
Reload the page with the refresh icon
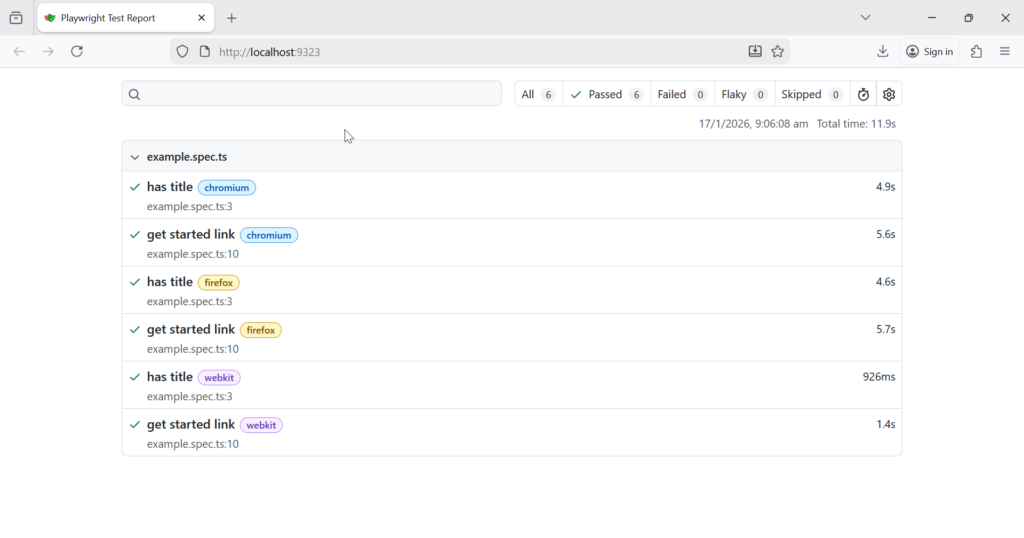point(77,52)
